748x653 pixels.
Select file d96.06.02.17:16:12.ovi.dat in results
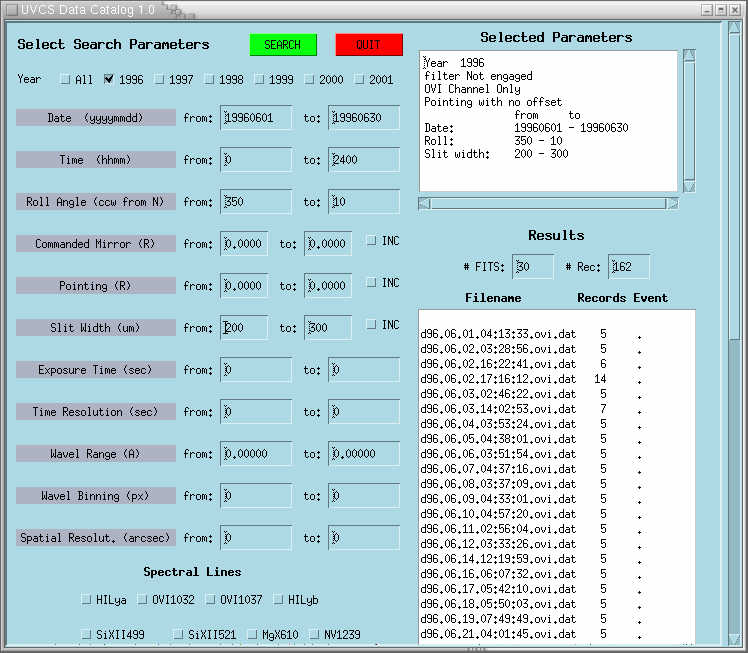(x=498, y=380)
